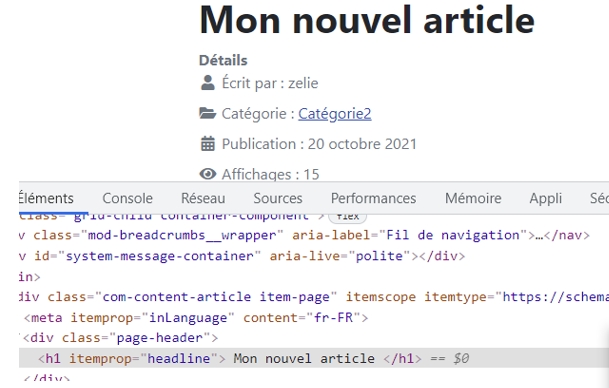Click 'Publication : 20 octobre 2021' text
This screenshot has width=609, height=388.
point(319,144)
